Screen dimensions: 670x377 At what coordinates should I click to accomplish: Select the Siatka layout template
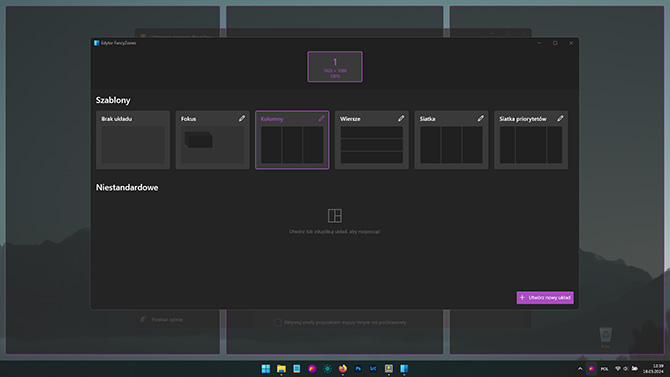451,140
